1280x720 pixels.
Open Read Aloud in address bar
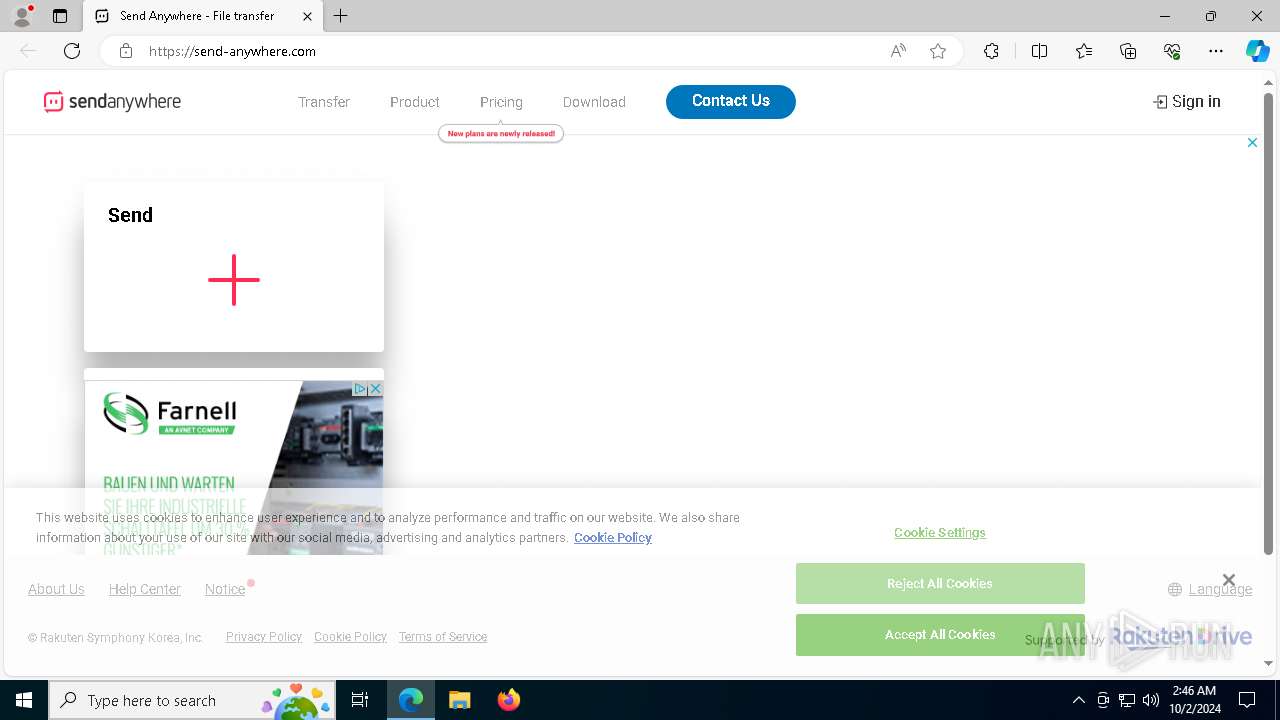coord(898,51)
